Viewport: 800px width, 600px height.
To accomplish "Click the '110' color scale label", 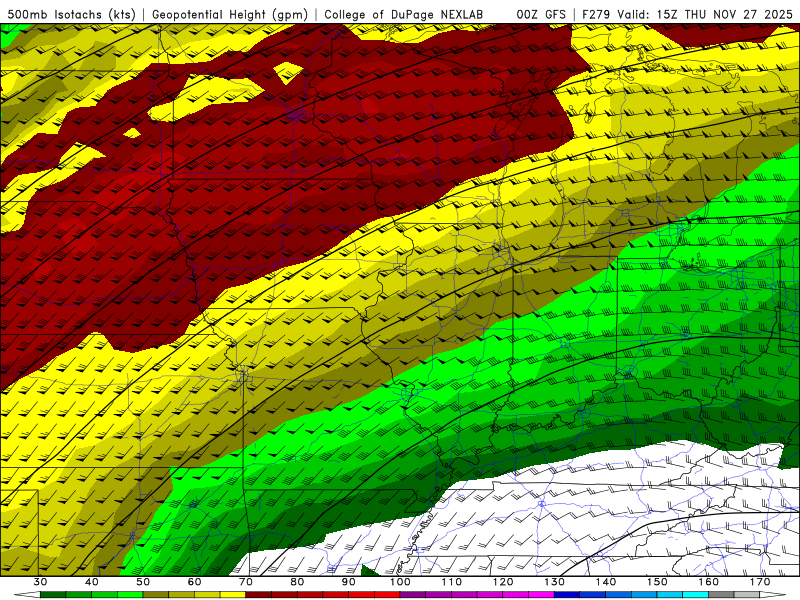I will [452, 582].
